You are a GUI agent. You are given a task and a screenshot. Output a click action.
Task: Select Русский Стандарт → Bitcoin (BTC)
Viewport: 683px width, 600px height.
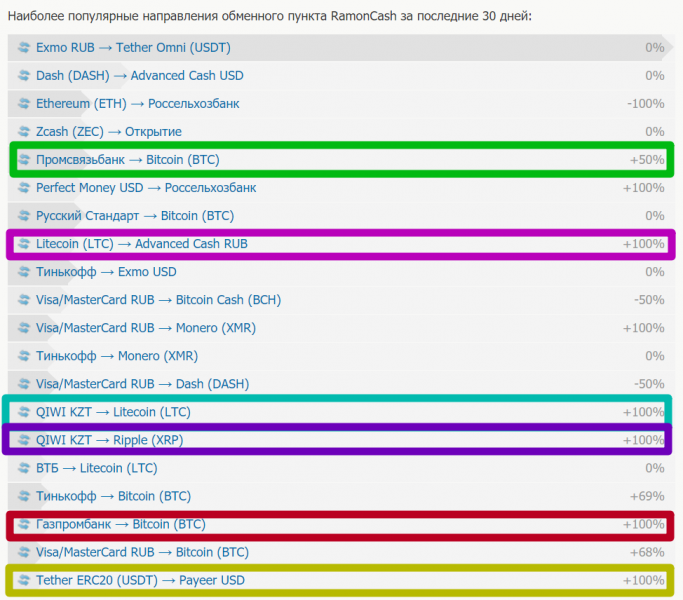tap(135, 216)
